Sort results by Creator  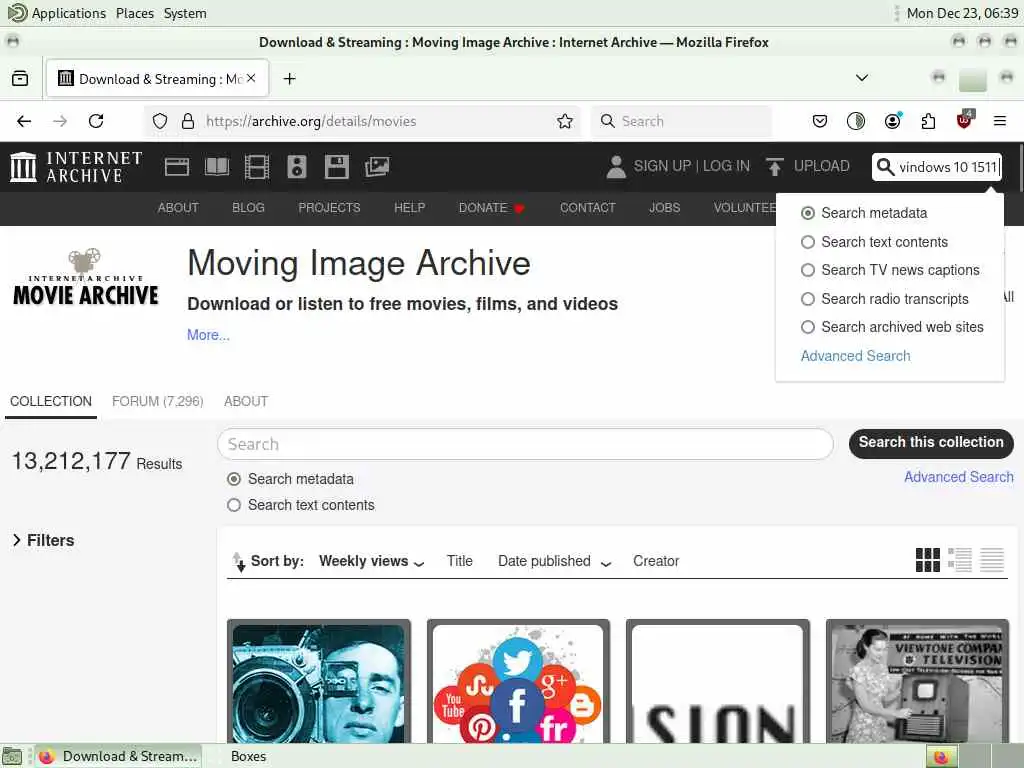click(x=656, y=561)
